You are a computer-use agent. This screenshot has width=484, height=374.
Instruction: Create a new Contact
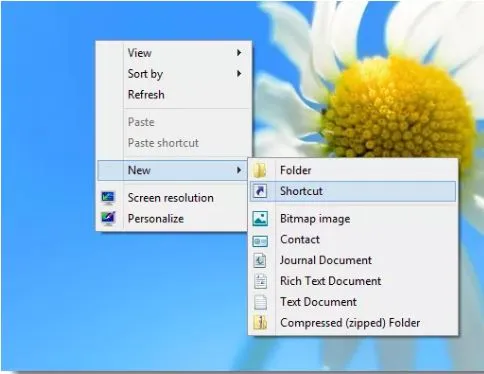click(x=353, y=240)
